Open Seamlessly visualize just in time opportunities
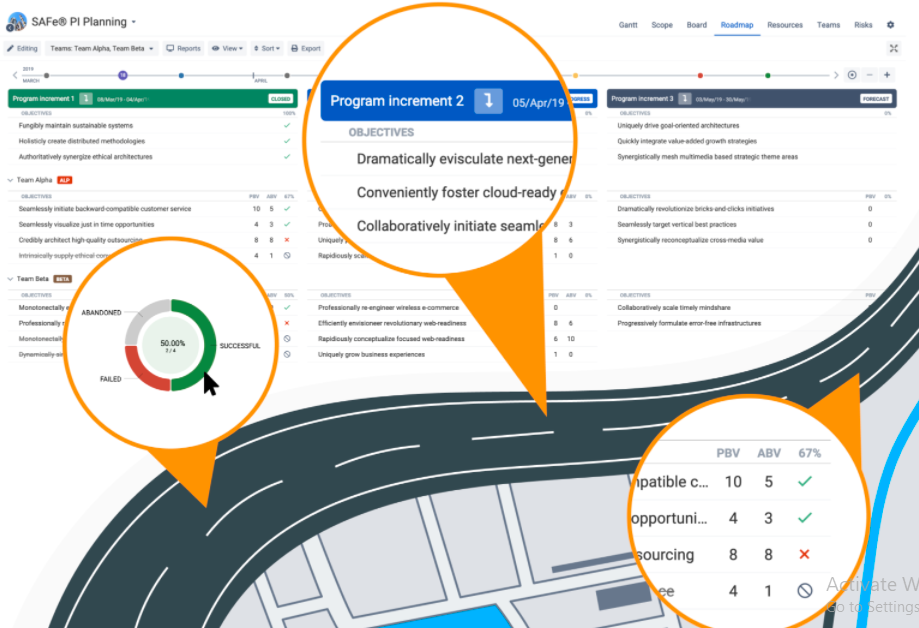The width and height of the screenshot is (919, 628). (86, 225)
